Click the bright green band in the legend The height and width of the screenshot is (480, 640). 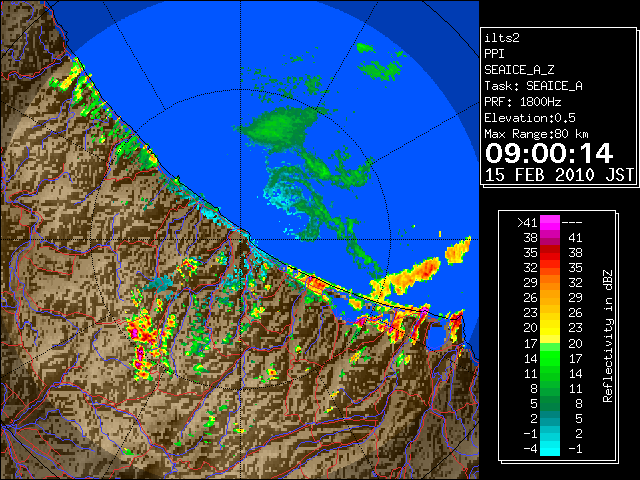[549, 358]
